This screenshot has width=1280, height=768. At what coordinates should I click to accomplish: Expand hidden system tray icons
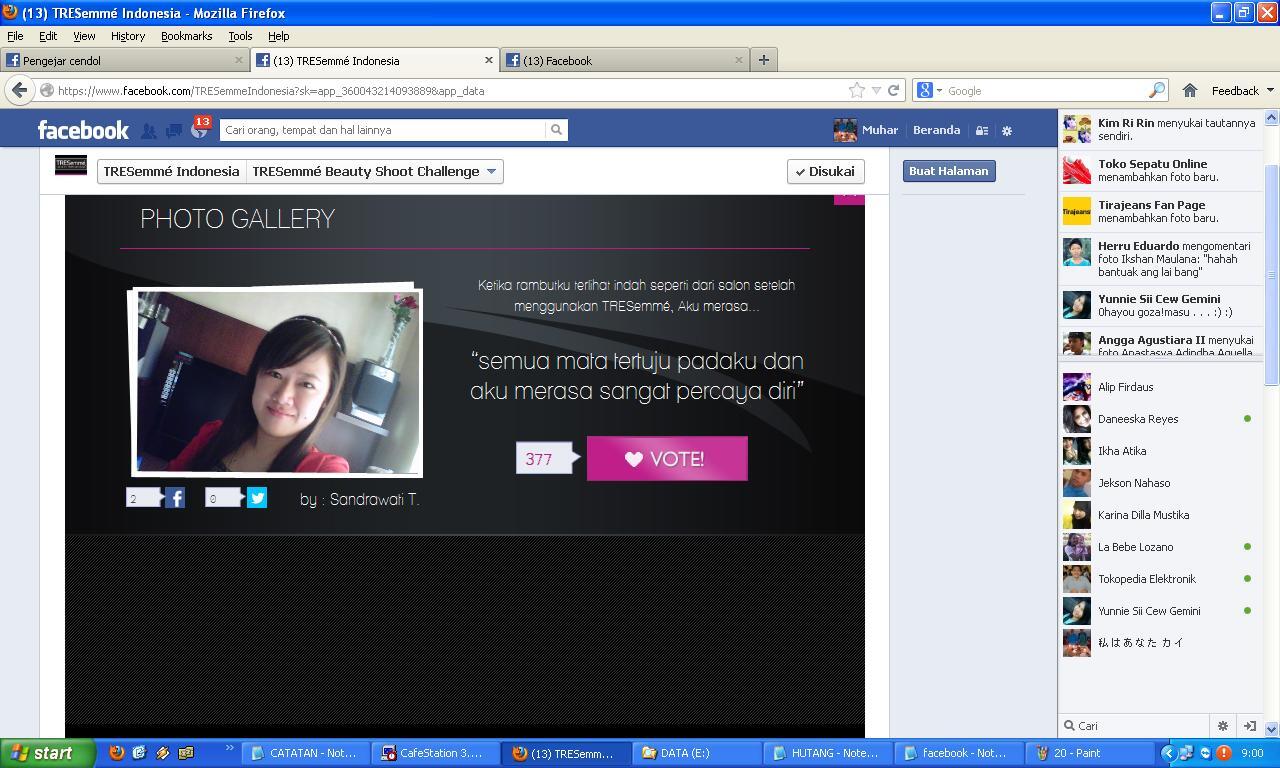1167,753
